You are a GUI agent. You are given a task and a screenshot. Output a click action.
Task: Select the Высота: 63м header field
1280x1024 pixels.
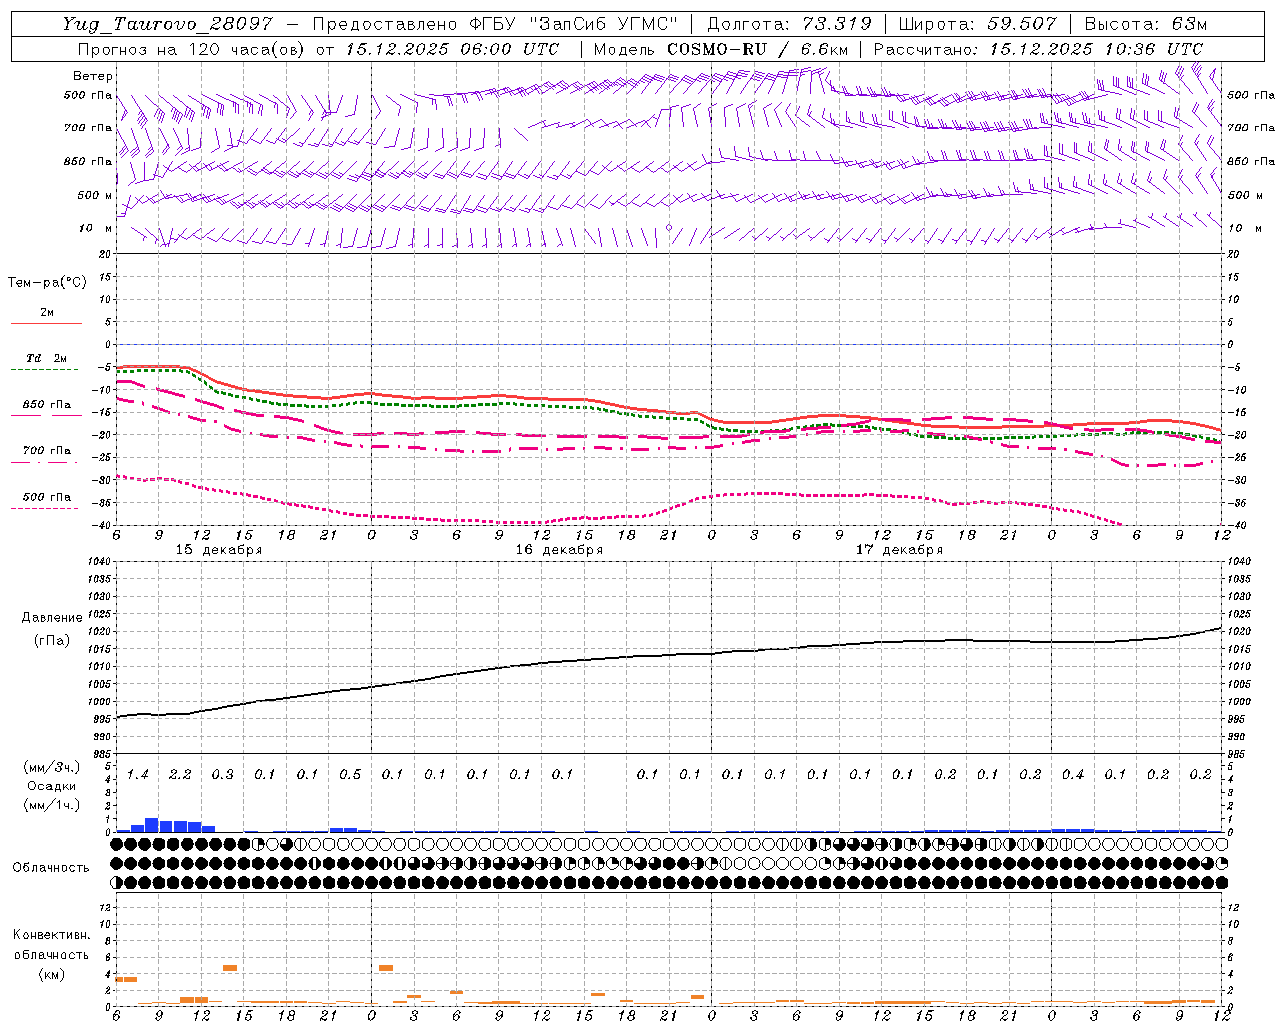click(1145, 24)
